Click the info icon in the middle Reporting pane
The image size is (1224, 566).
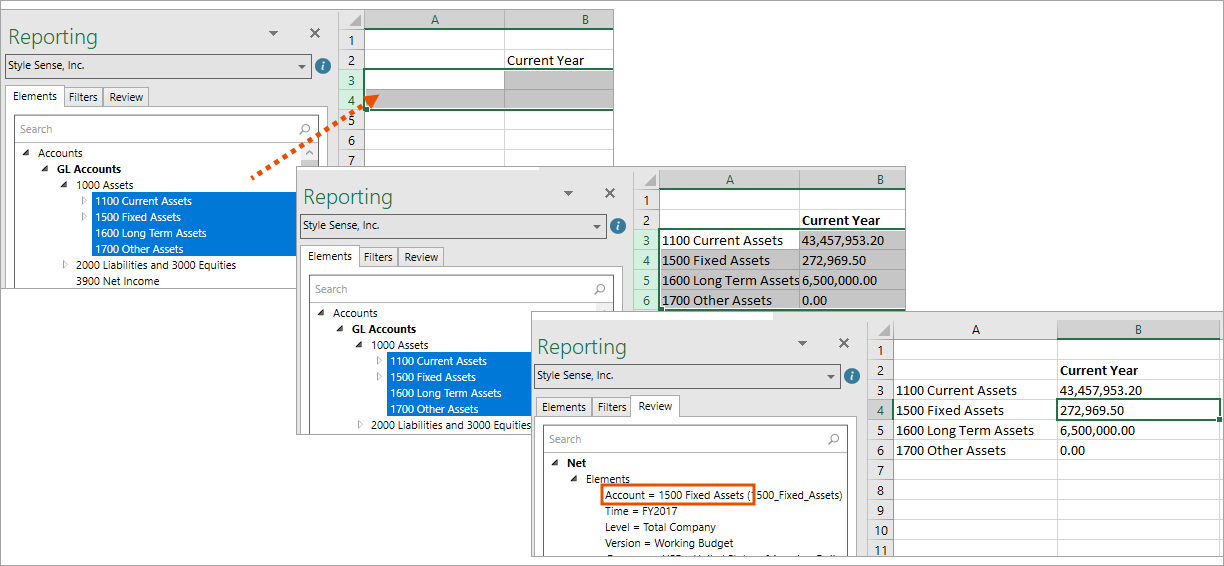tap(618, 226)
